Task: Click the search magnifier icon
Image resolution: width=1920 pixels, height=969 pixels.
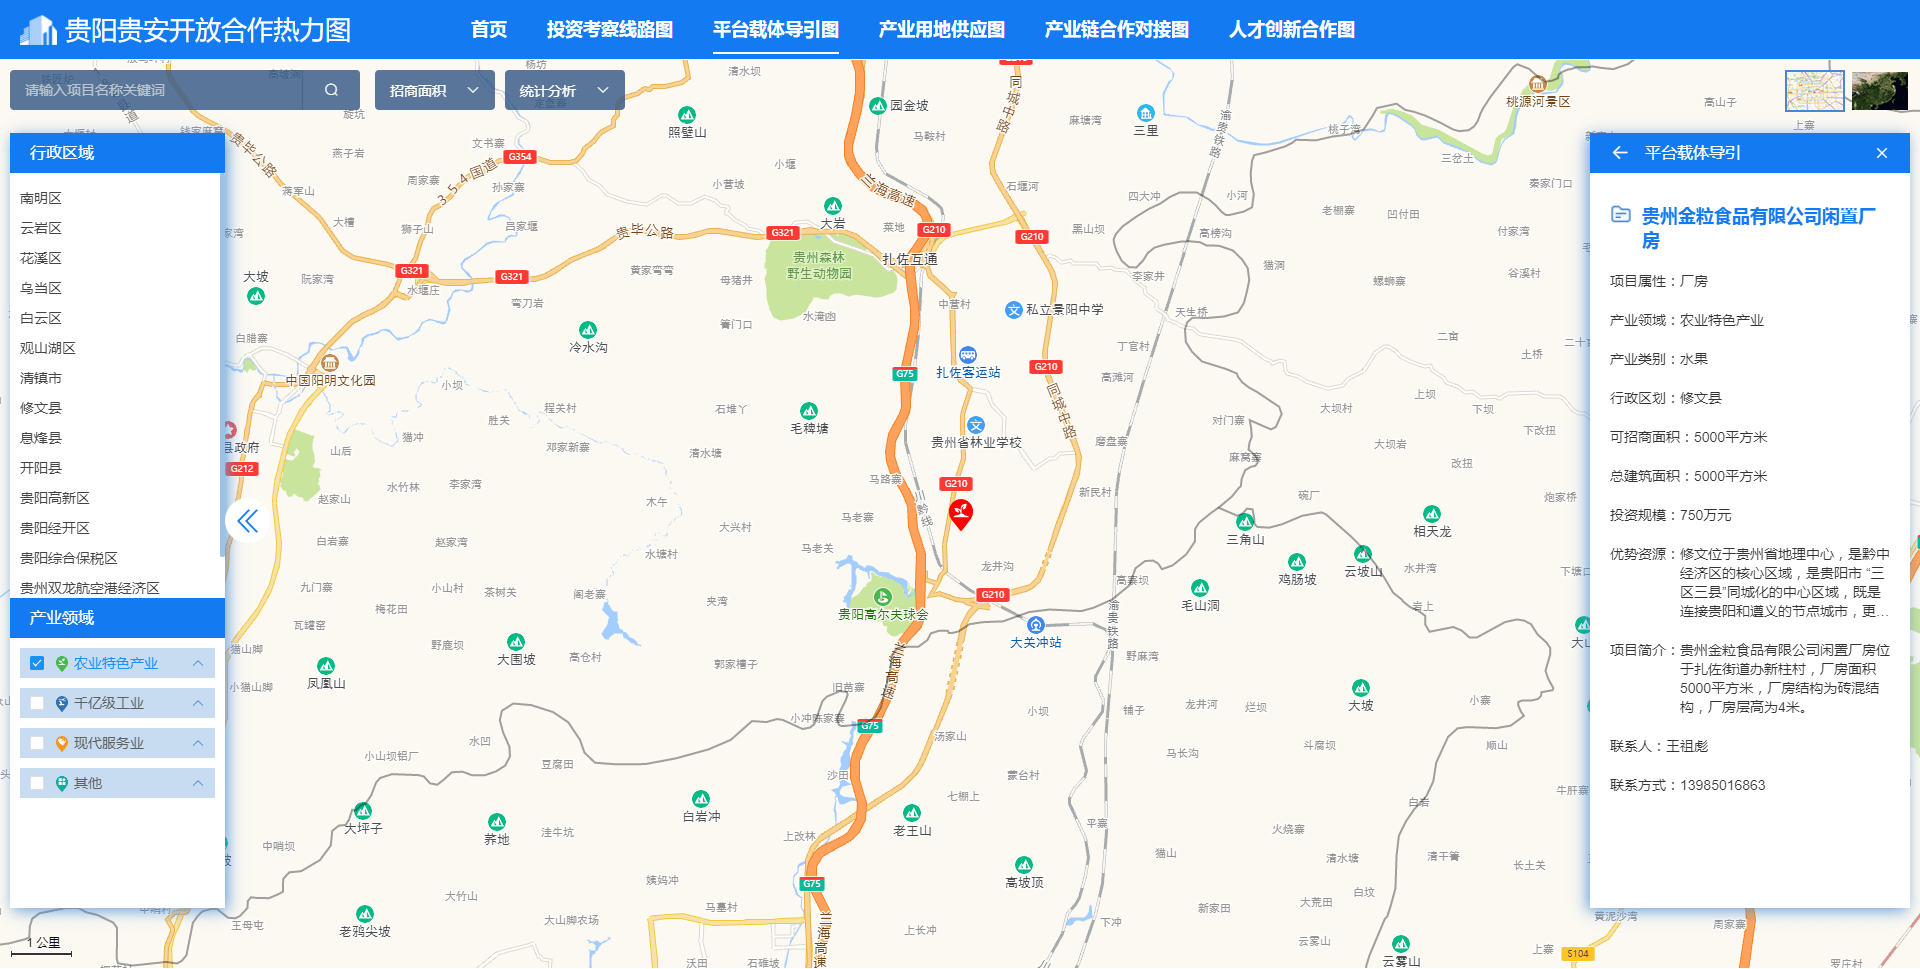Action: (331, 90)
